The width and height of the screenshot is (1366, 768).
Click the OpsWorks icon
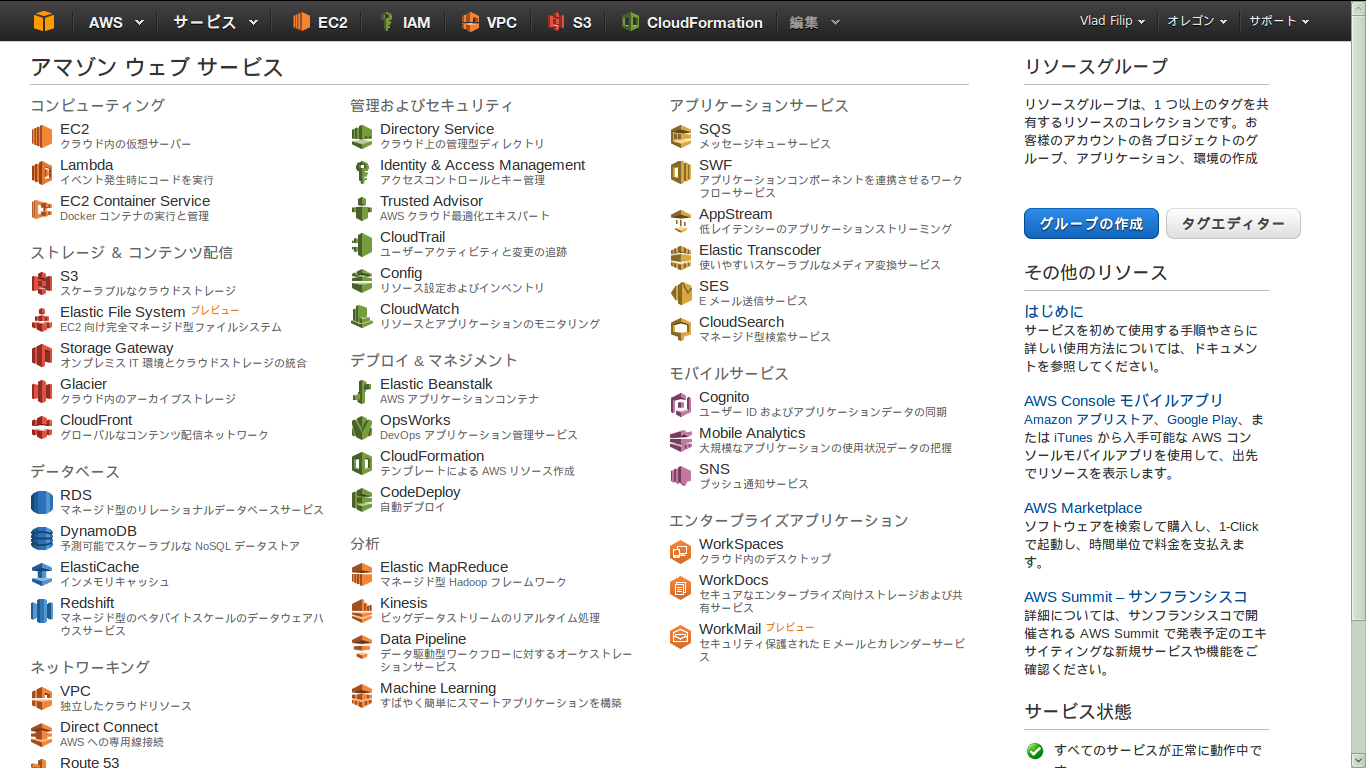[361, 427]
